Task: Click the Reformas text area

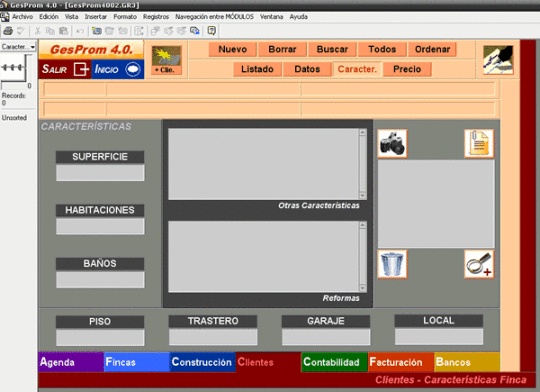Action: click(x=263, y=257)
